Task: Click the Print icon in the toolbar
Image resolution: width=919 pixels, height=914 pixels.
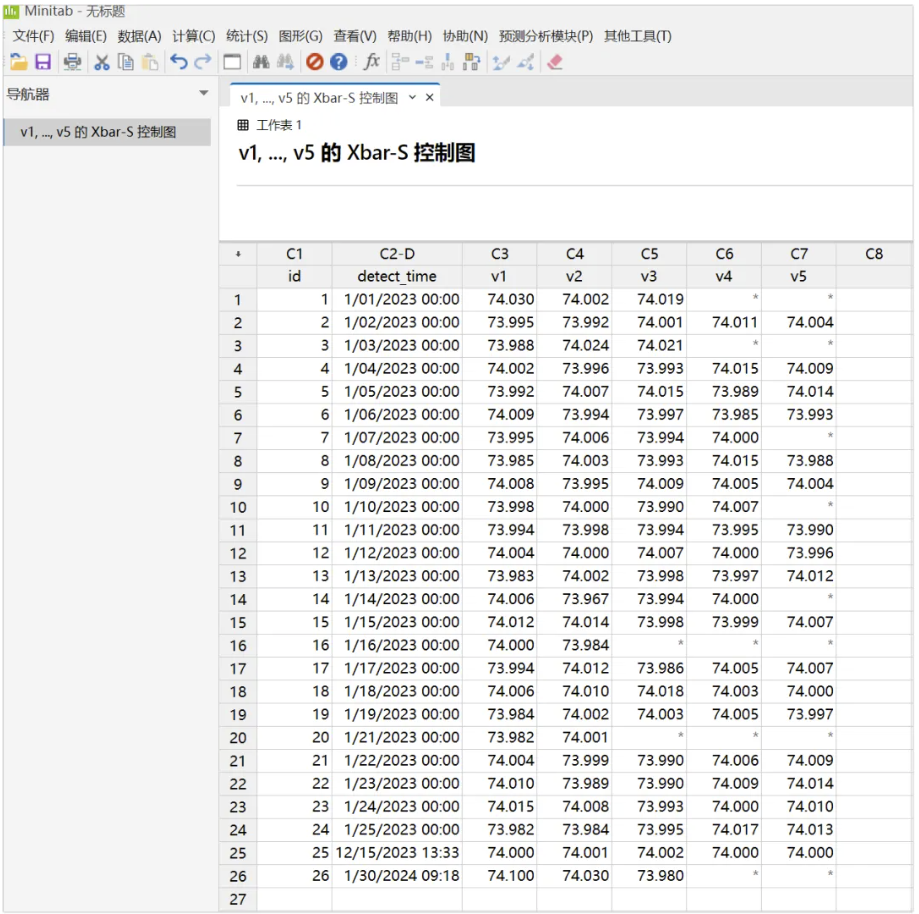Action: tap(72, 62)
